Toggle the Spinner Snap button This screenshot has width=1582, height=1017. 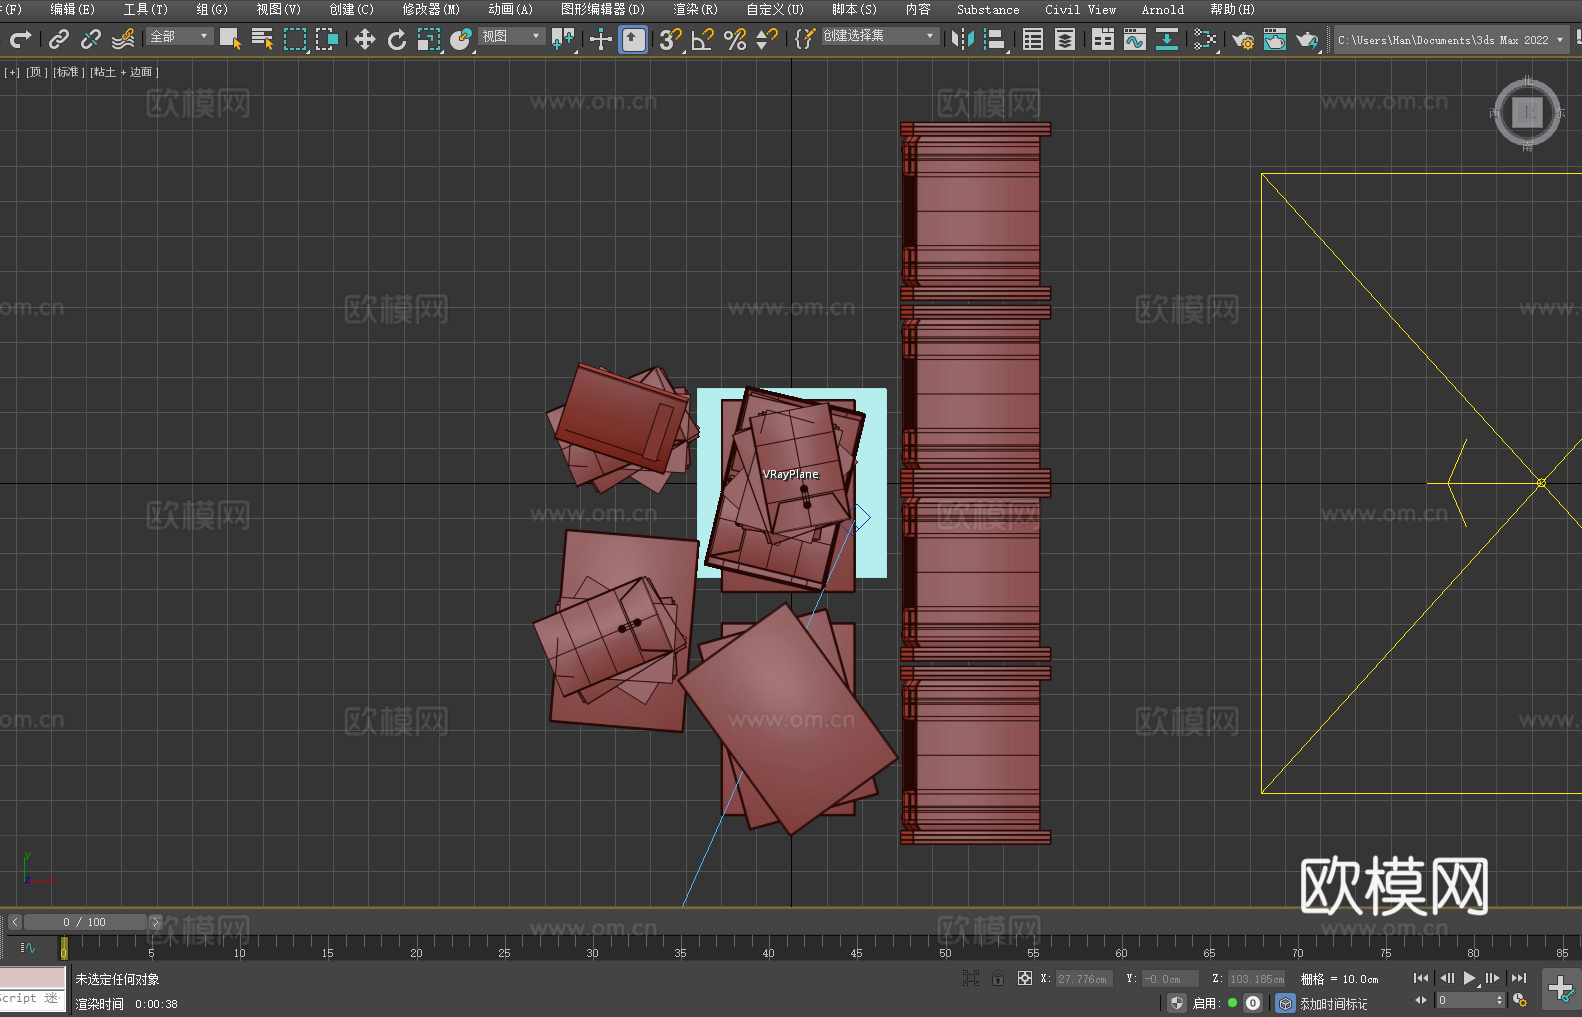coord(767,39)
